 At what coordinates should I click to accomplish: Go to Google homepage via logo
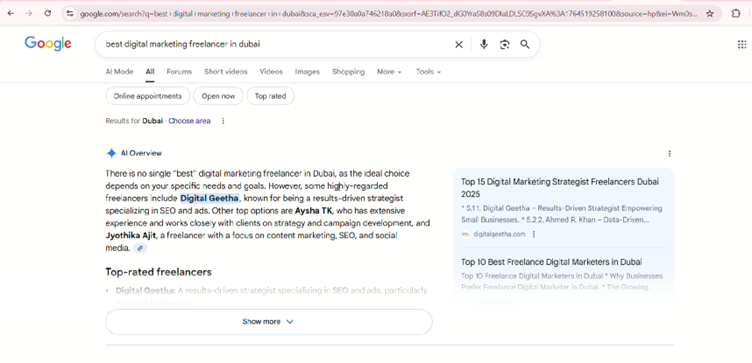pyautogui.click(x=48, y=44)
